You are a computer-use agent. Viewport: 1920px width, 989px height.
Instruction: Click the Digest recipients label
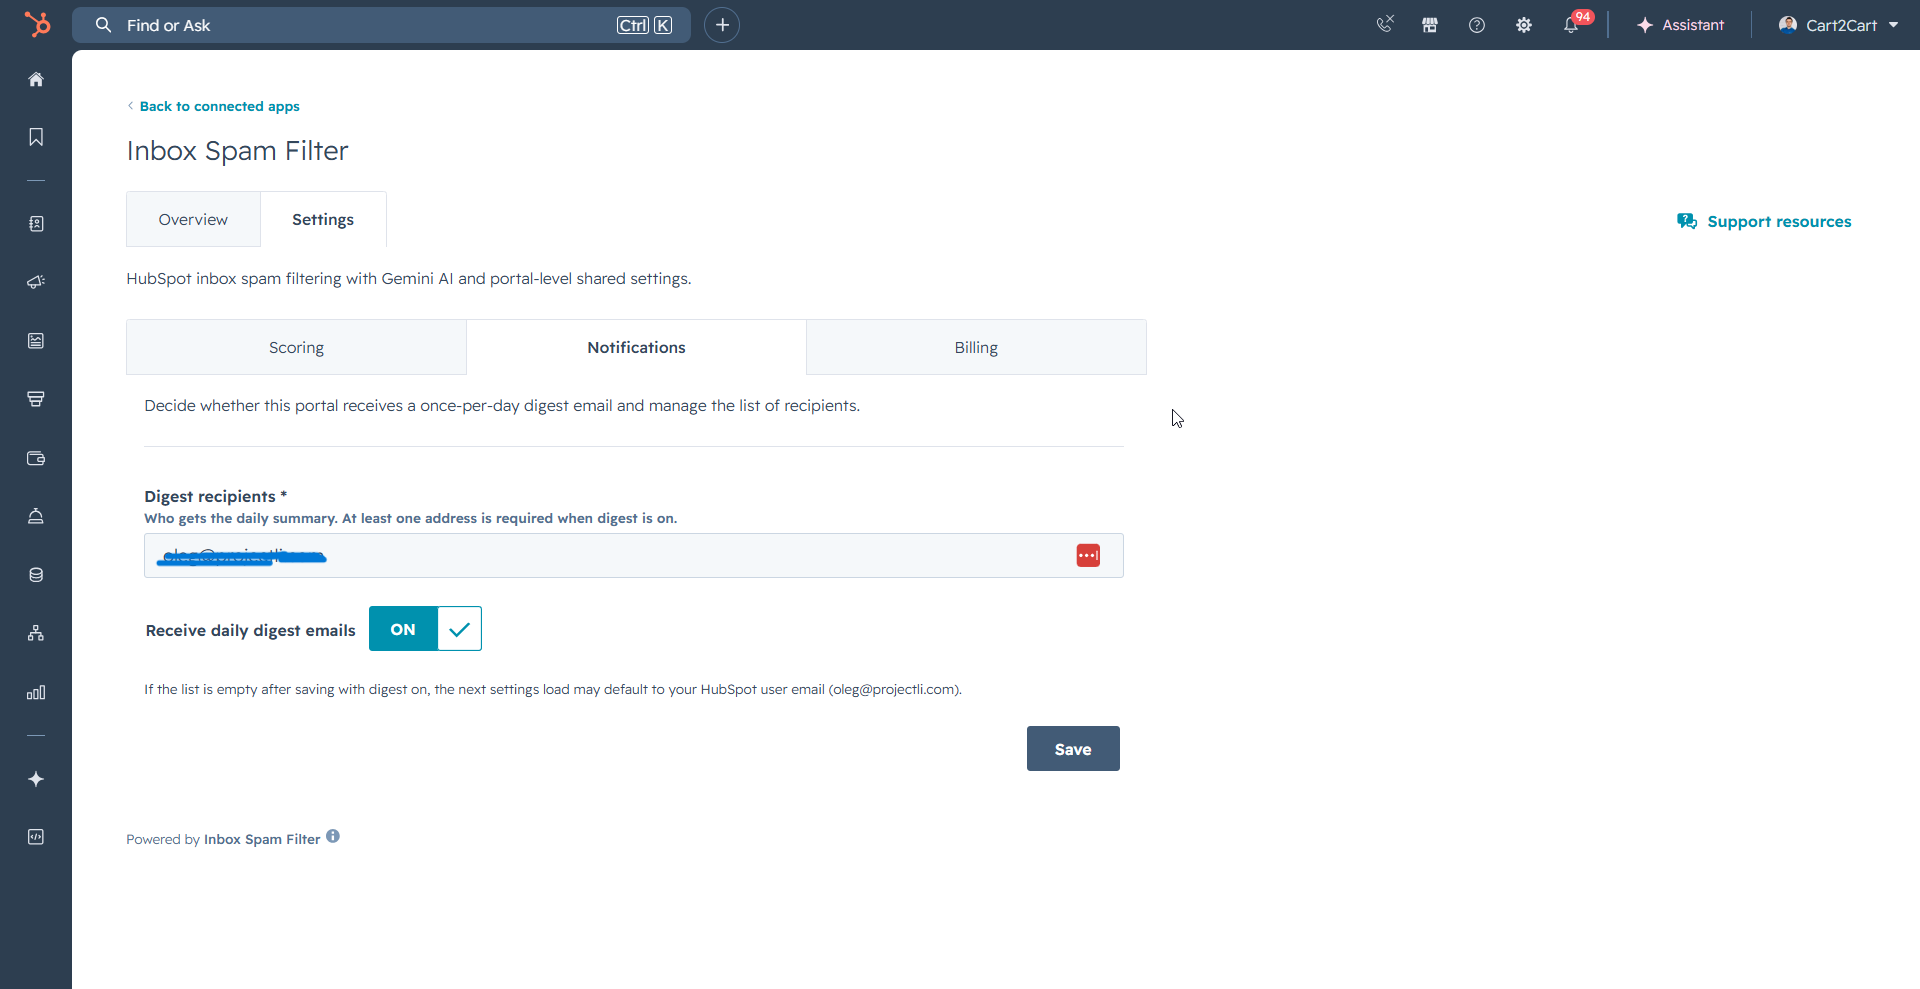click(x=216, y=496)
